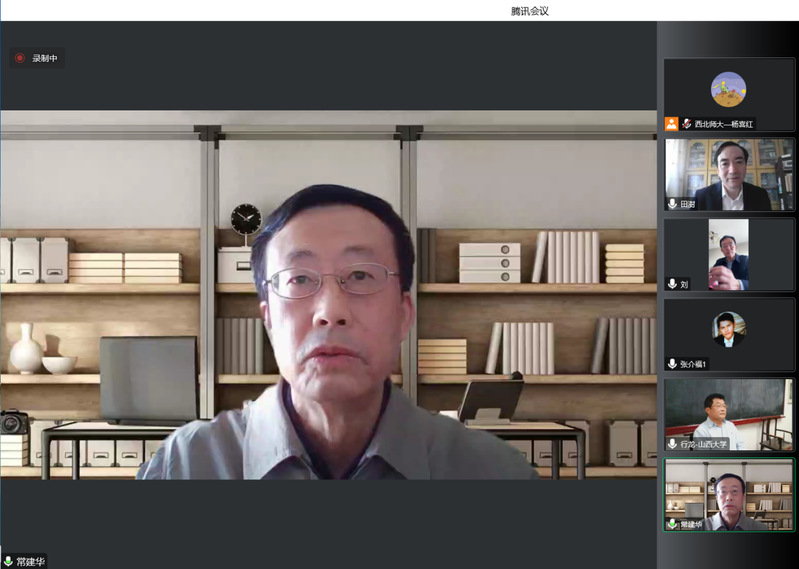Click the microphone icon beside 行龙-山西大学
The height and width of the screenshot is (569, 799).
pyautogui.click(x=672, y=444)
